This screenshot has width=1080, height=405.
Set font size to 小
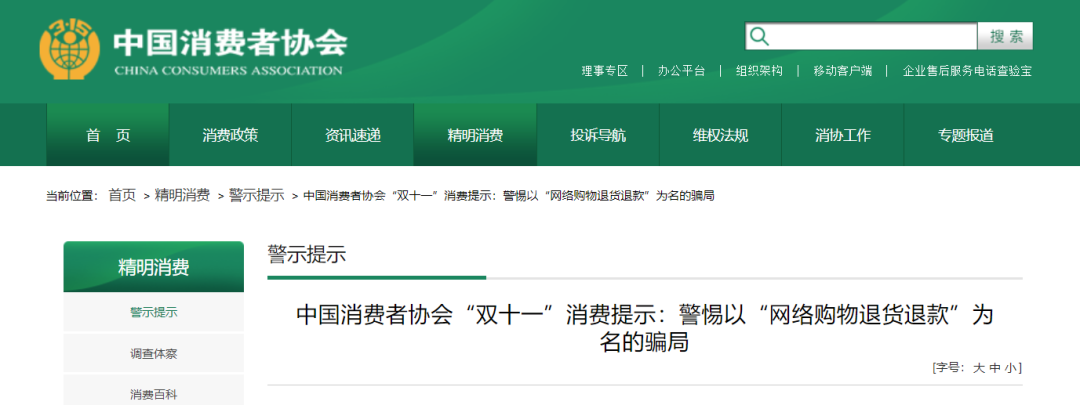(x=1011, y=368)
